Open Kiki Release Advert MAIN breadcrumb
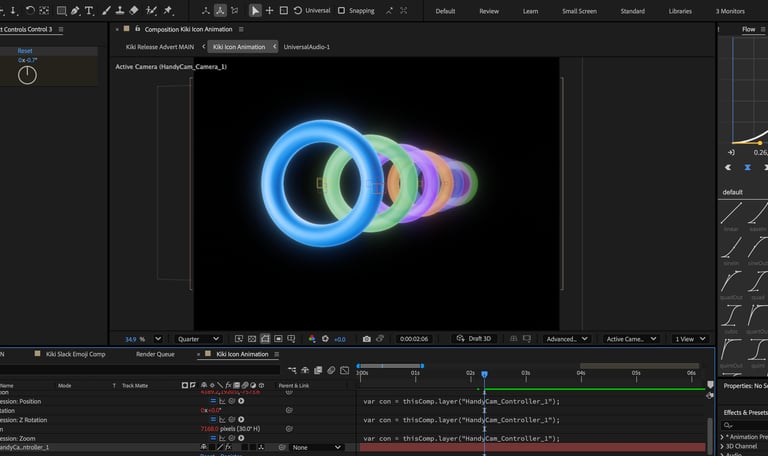 160,47
